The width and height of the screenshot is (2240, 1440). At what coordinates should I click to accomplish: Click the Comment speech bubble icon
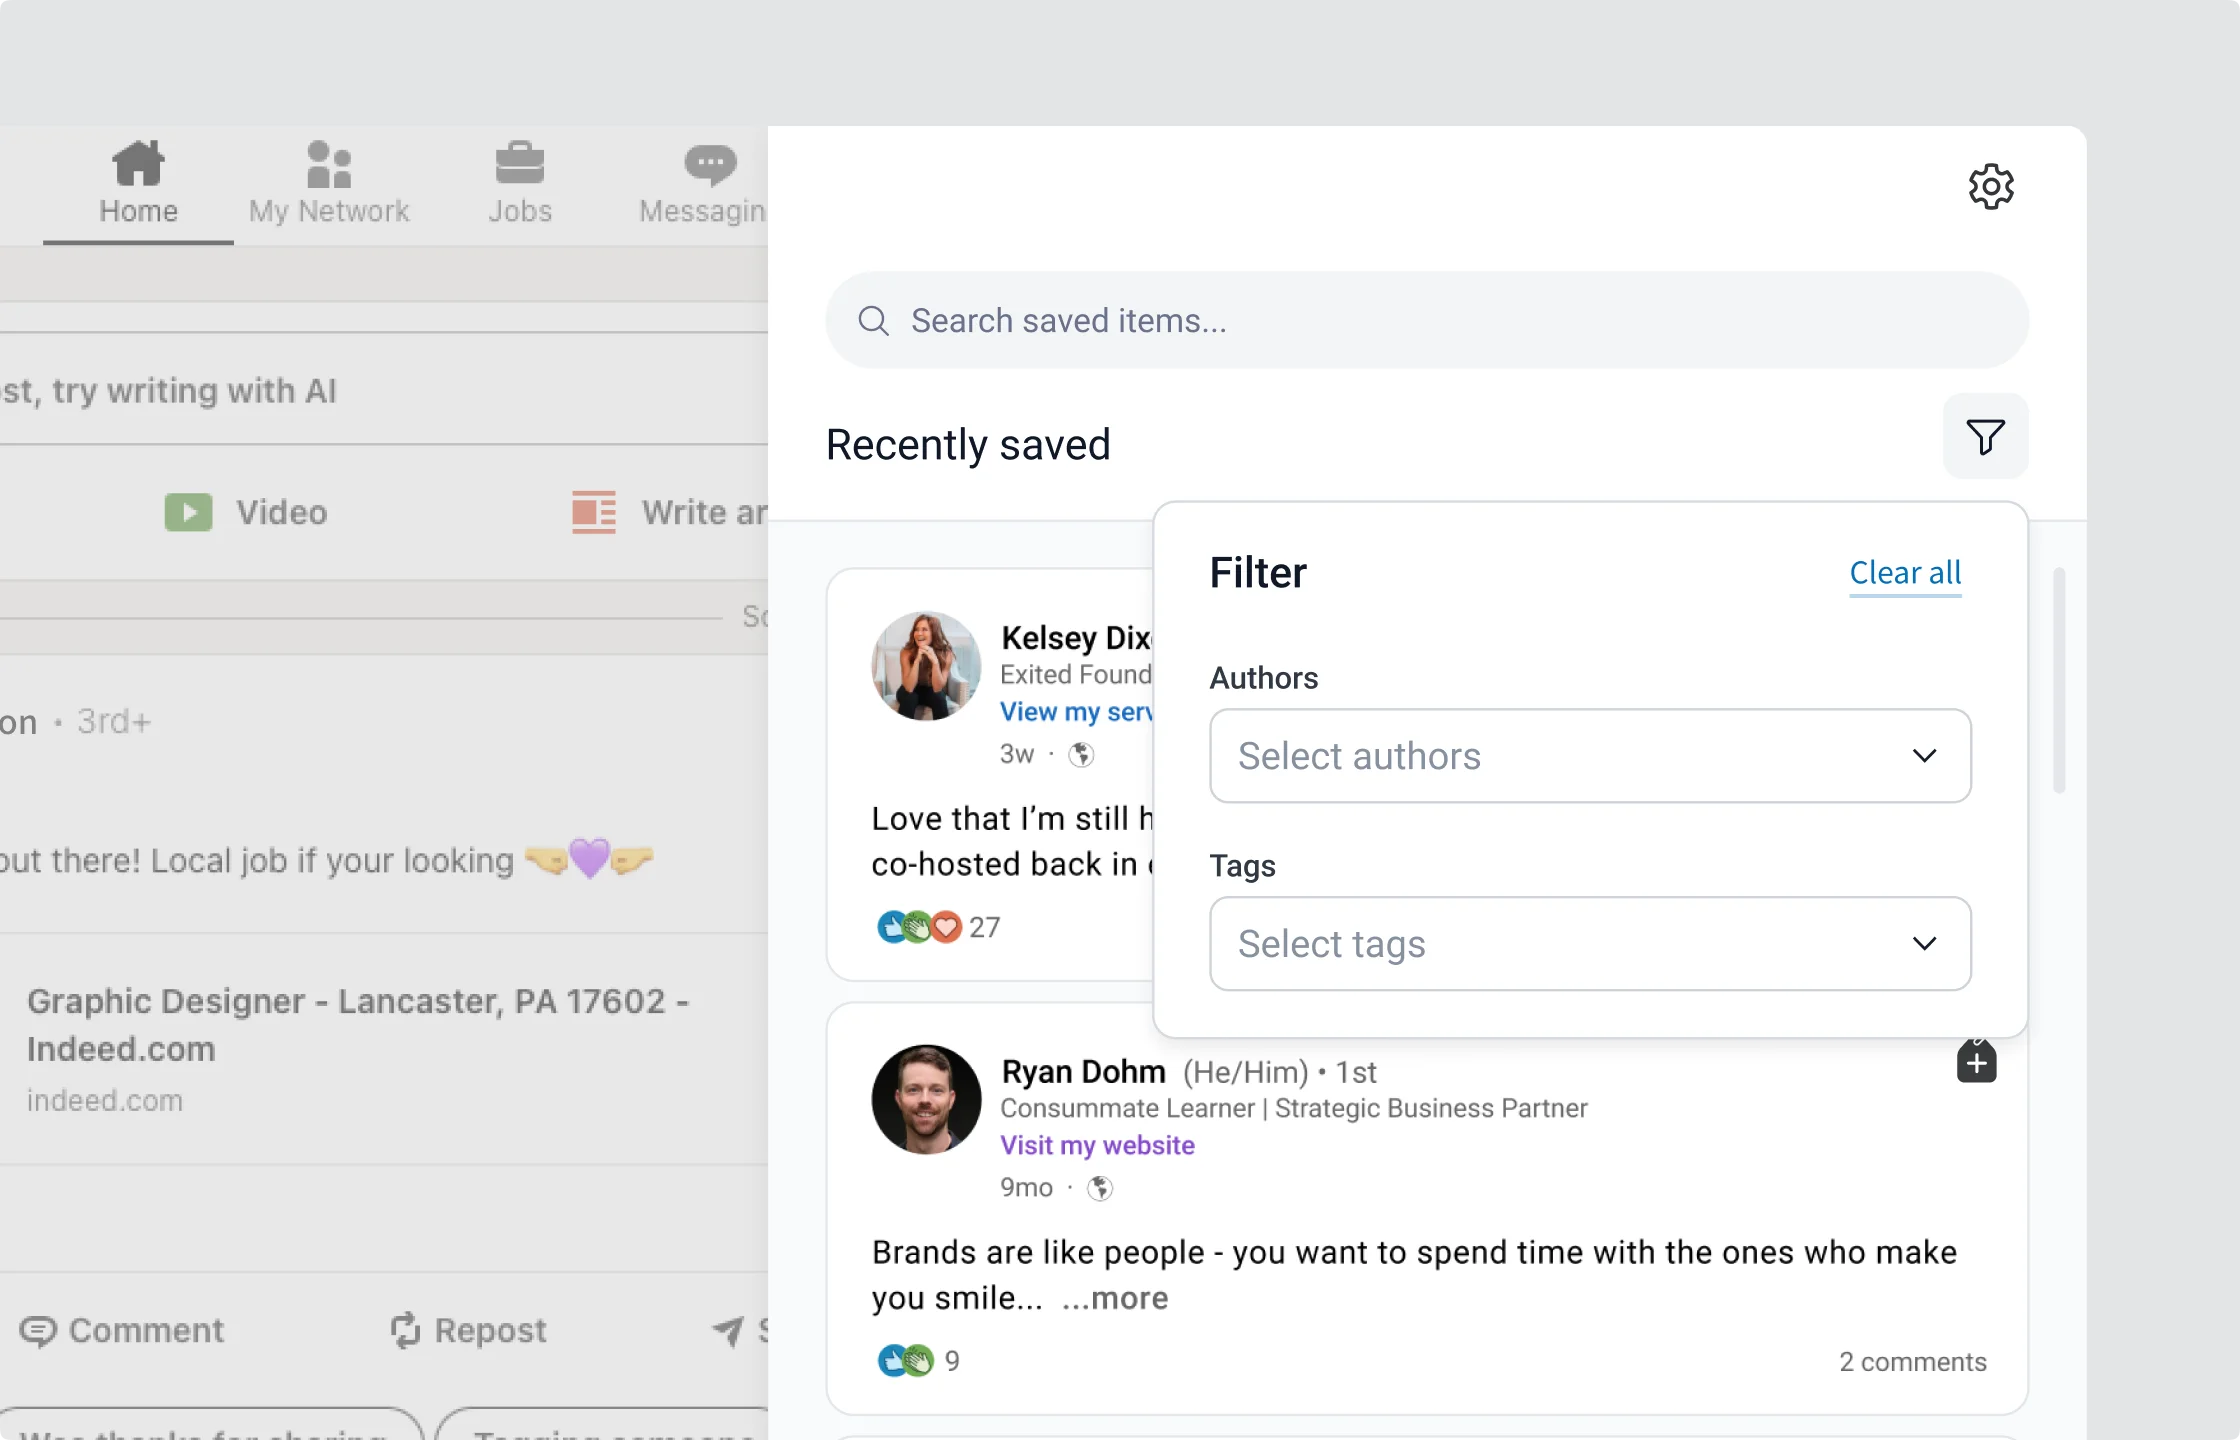click(38, 1331)
